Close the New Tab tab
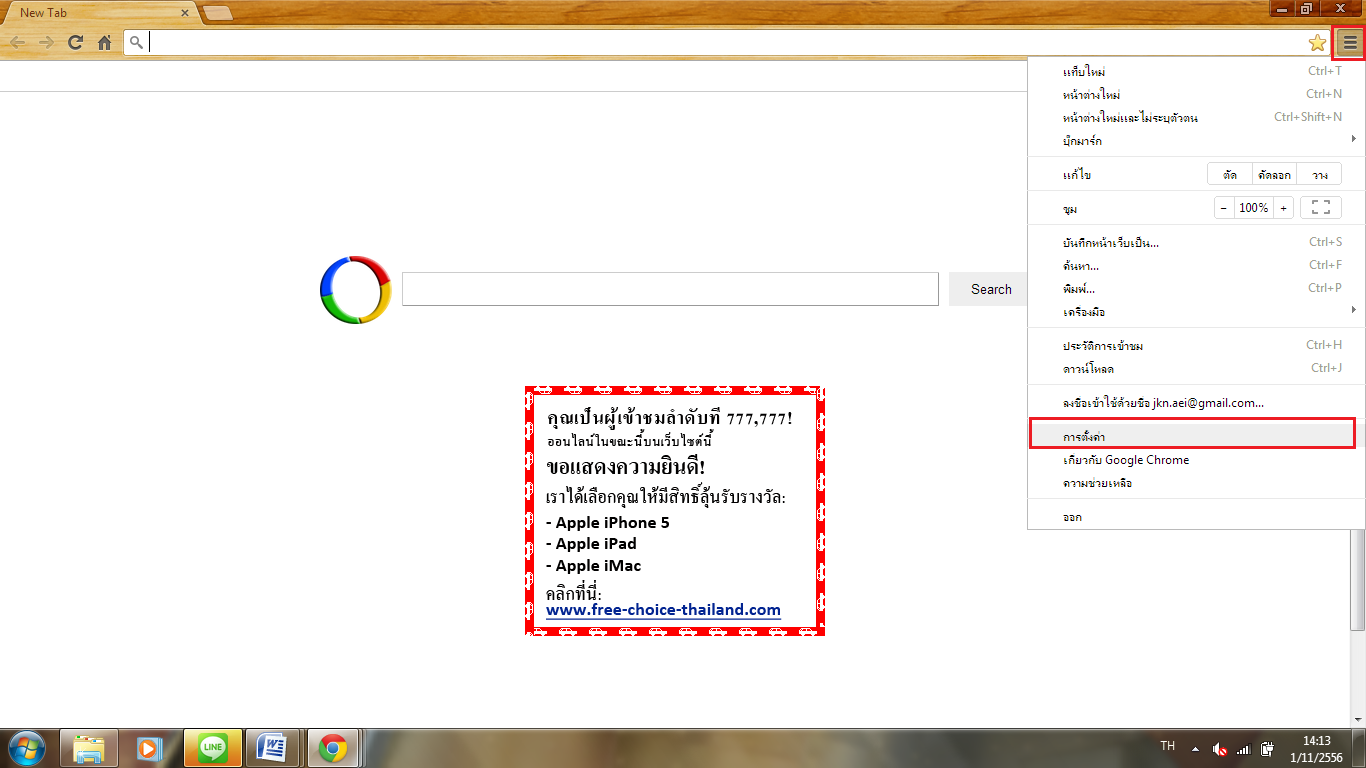This screenshot has height=768, width=1366. click(x=185, y=13)
